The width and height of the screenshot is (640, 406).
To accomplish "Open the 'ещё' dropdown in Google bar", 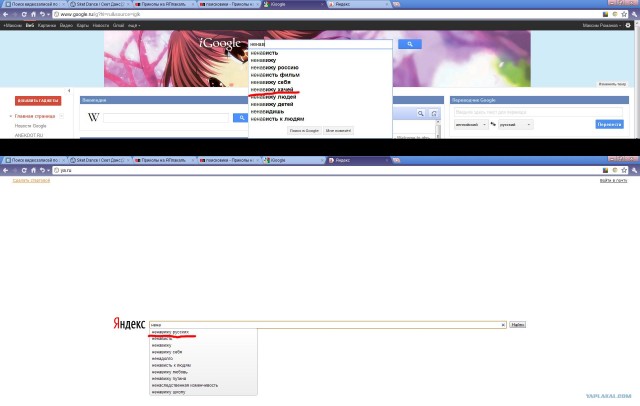I will 134,25.
